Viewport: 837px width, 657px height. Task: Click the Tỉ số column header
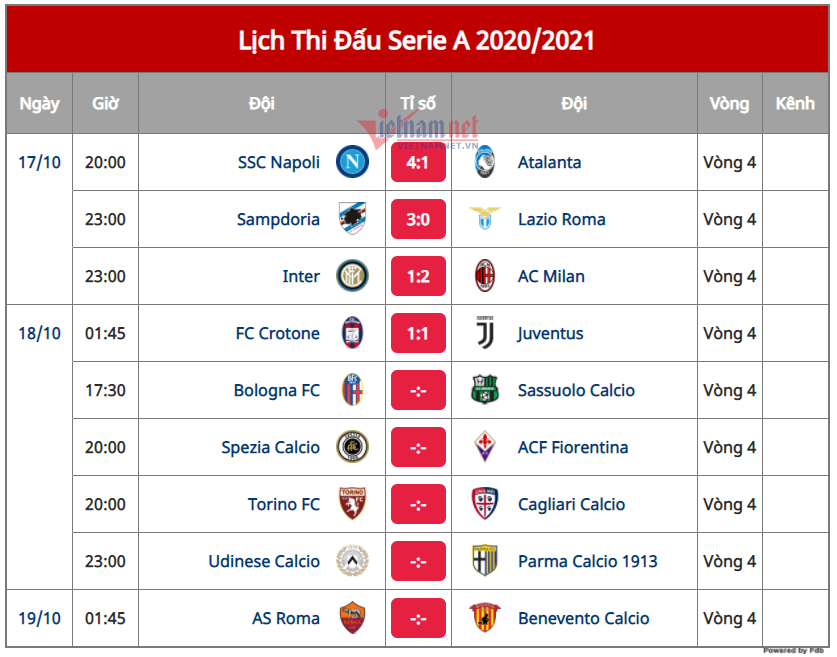418,103
